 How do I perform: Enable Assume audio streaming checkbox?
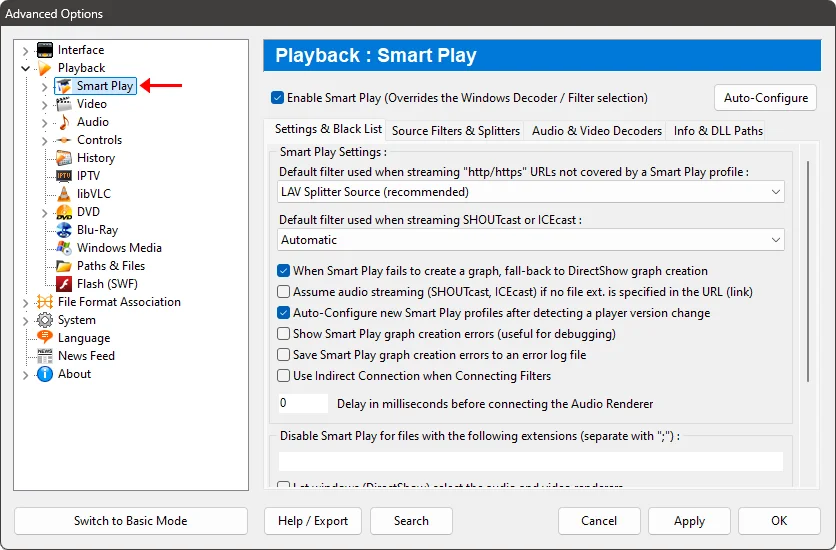pos(283,292)
